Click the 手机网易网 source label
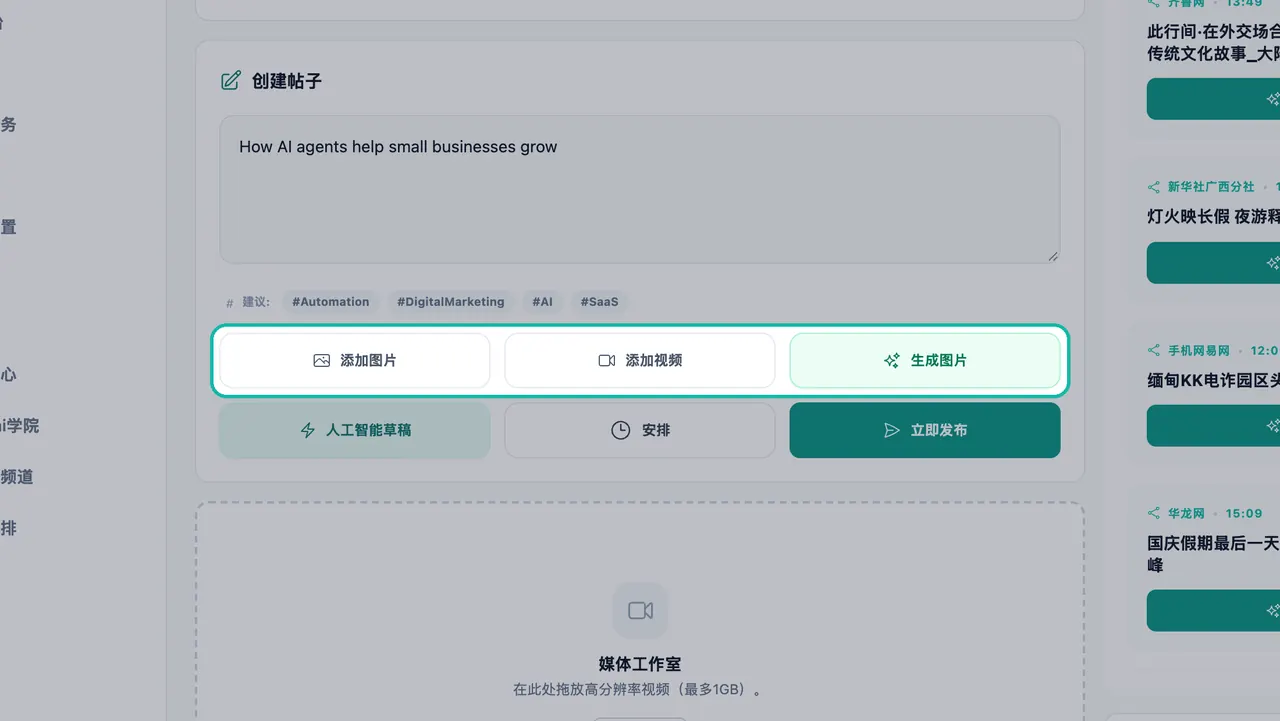This screenshot has width=1280, height=721. [x=1199, y=351]
